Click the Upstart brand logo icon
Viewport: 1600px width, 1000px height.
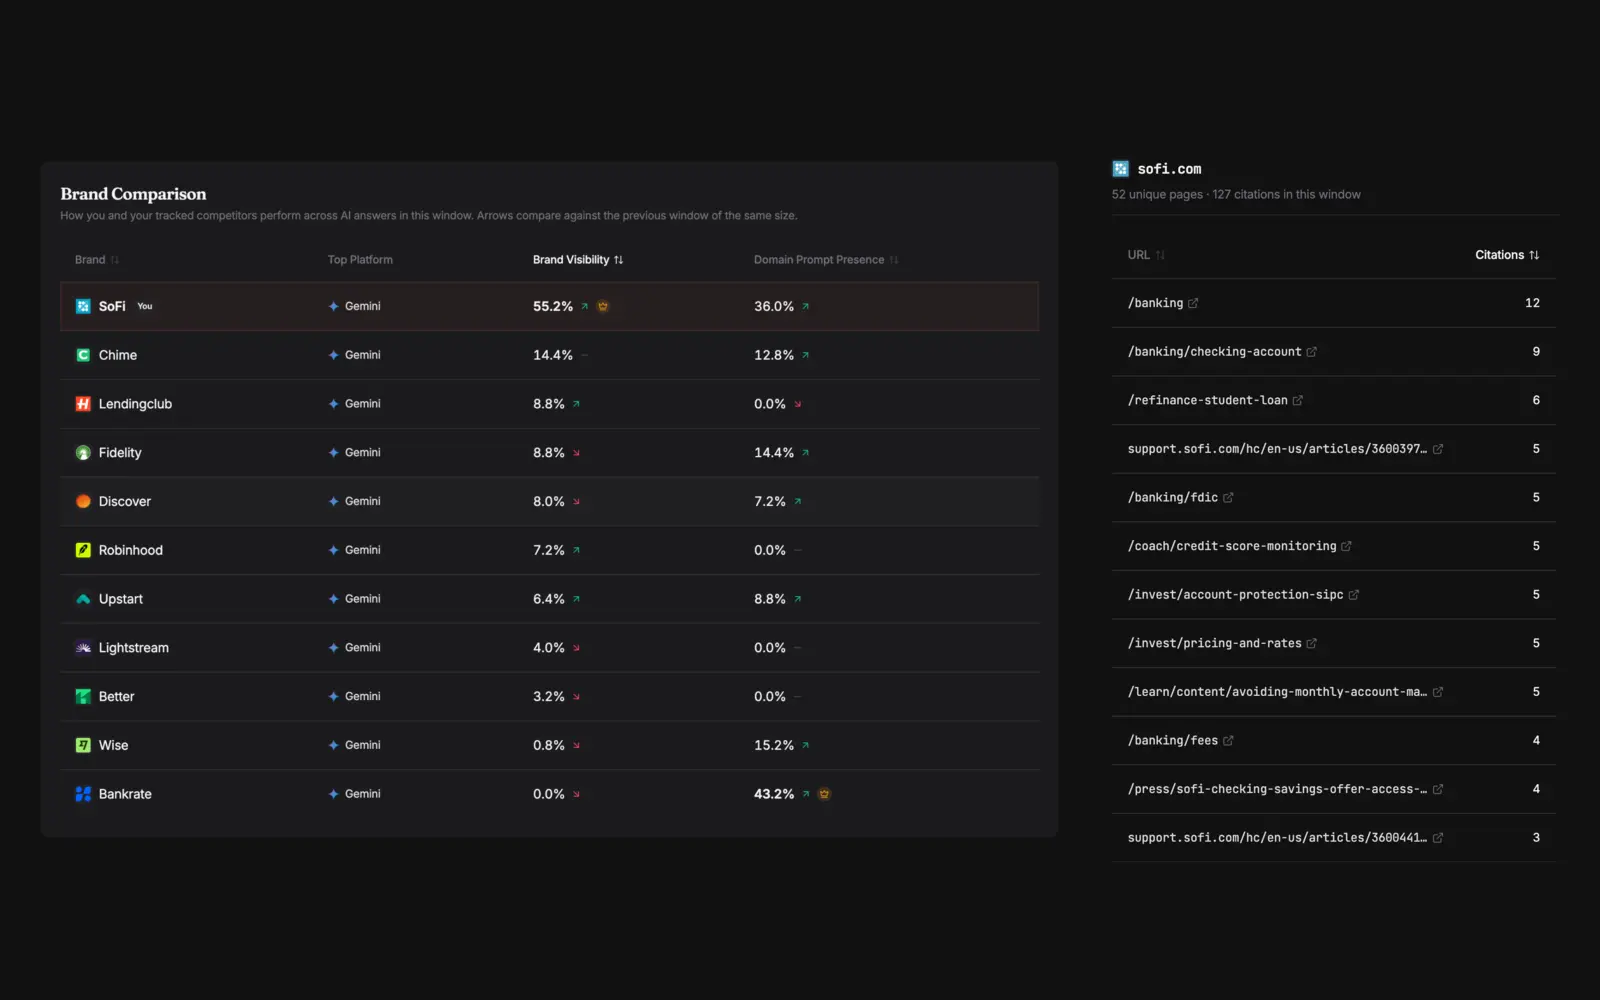tap(83, 599)
